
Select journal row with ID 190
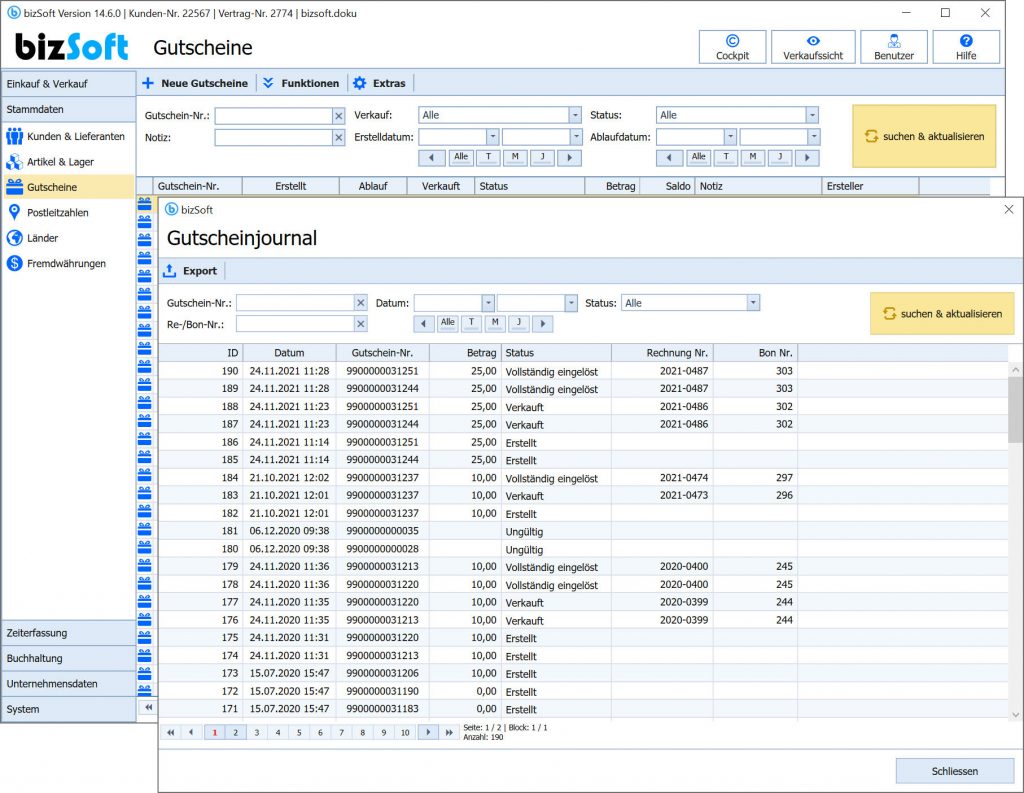click(x=583, y=371)
